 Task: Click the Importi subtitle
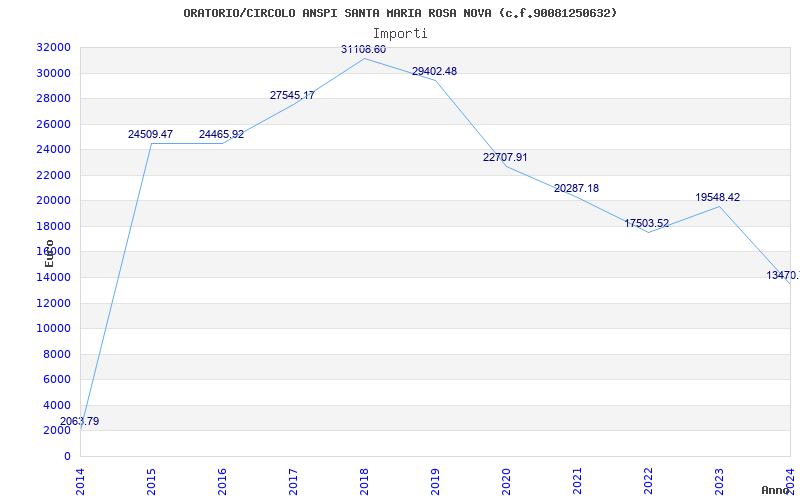coord(400,34)
